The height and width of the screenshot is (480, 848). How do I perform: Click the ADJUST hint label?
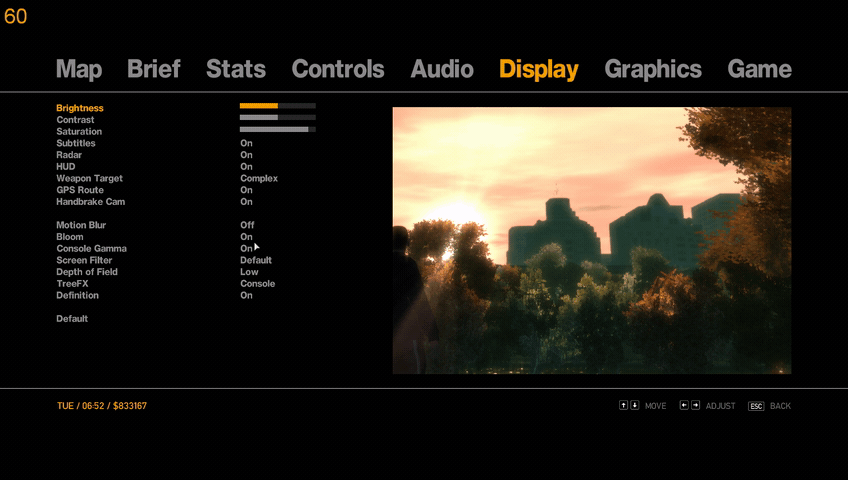click(720, 406)
